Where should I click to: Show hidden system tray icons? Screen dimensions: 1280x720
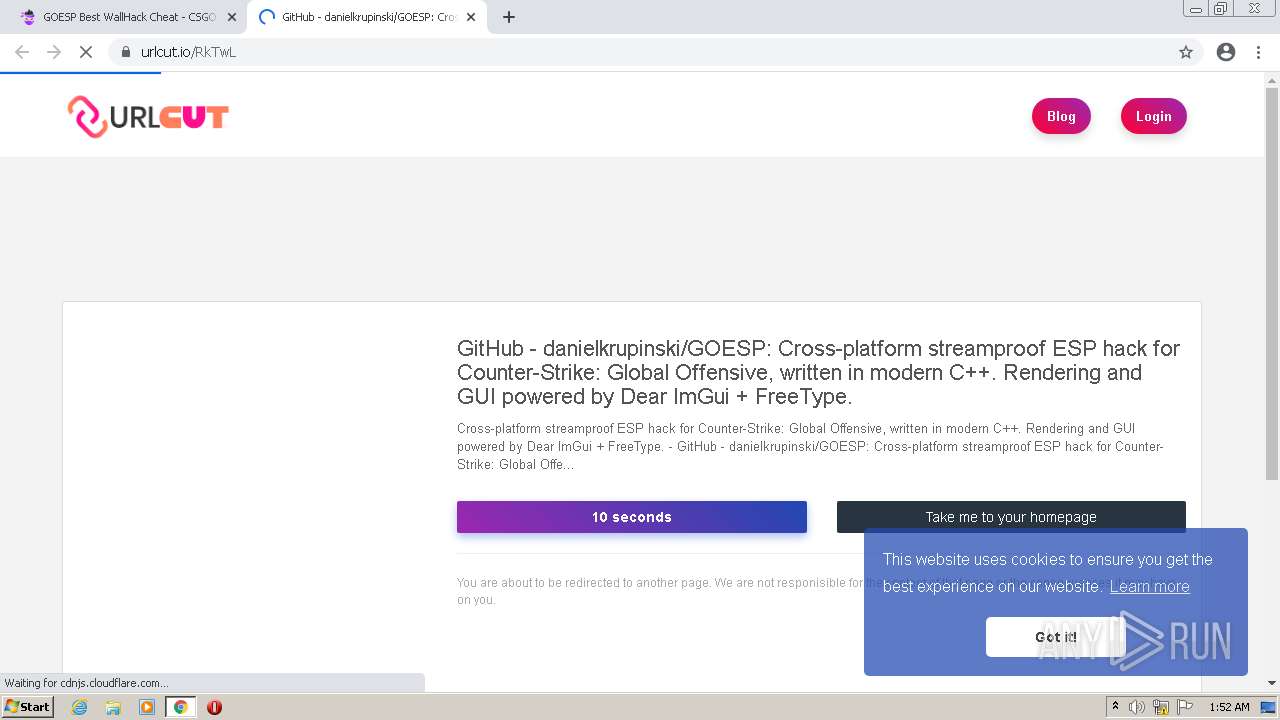(x=1115, y=707)
